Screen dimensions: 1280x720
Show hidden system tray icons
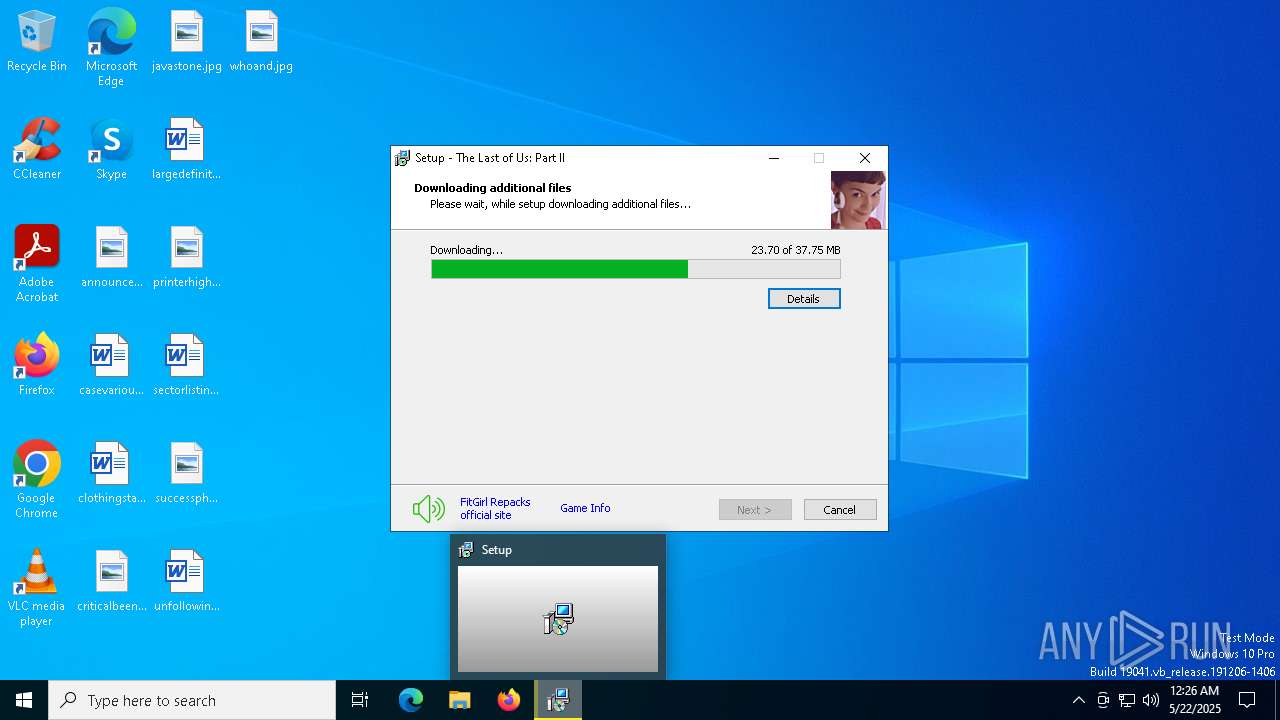(1078, 700)
